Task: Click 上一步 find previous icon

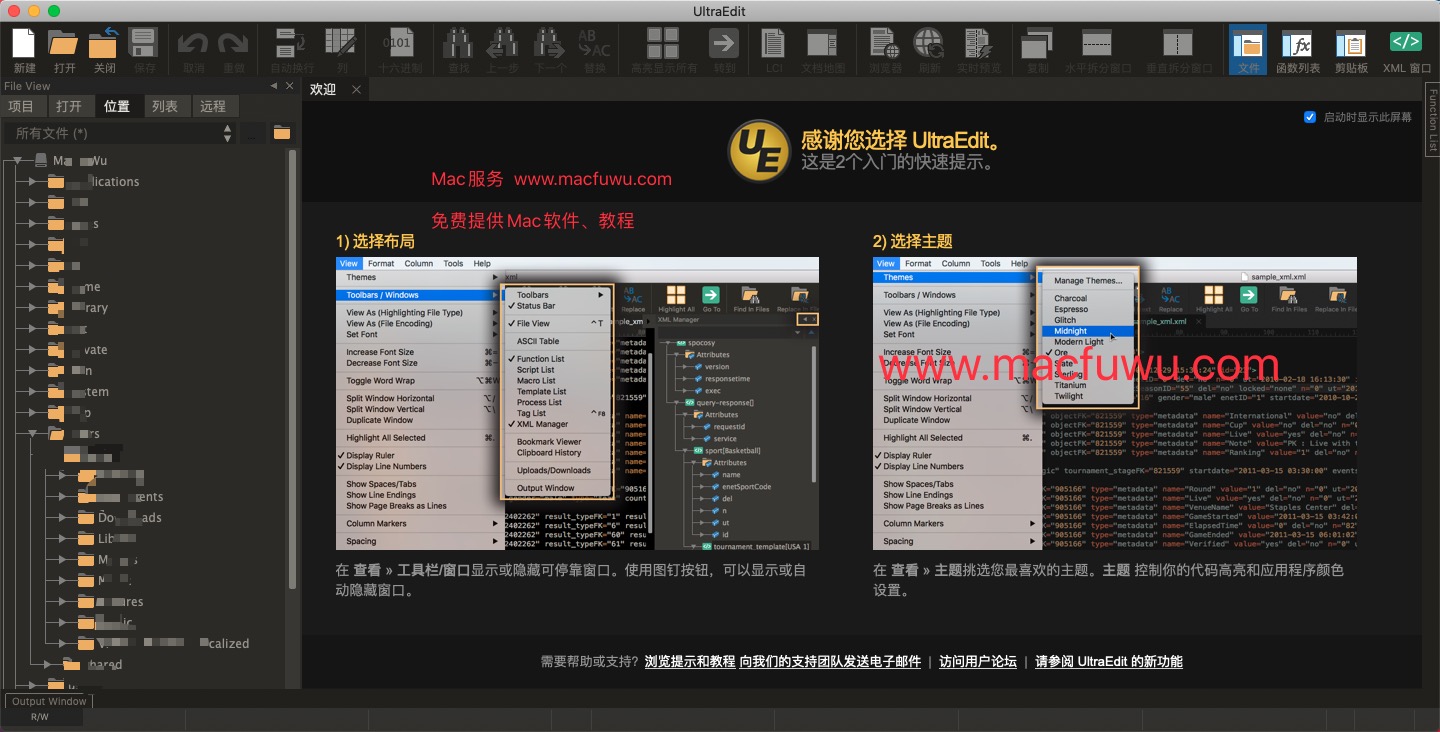Action: tap(502, 50)
